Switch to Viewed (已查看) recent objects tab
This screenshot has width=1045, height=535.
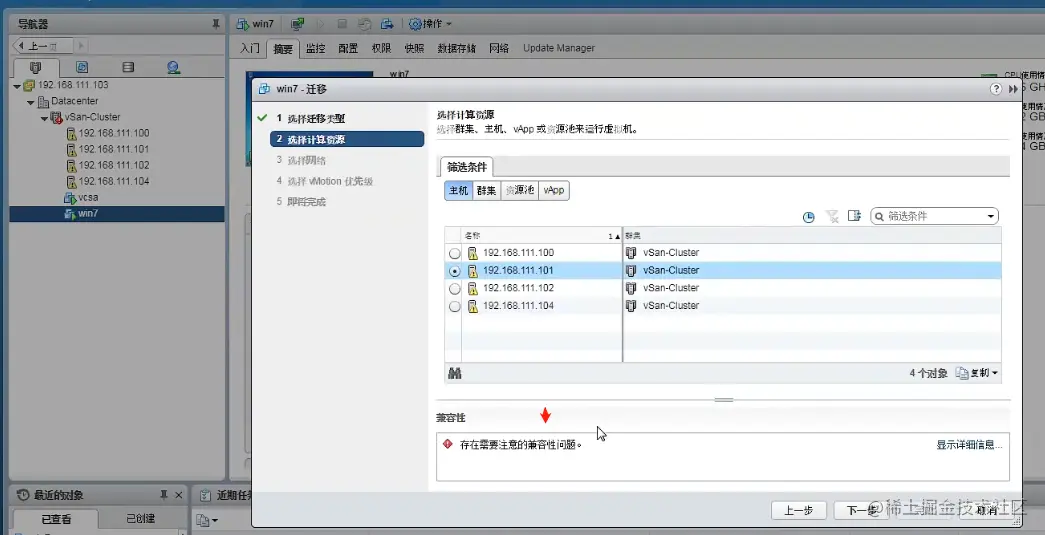point(56,519)
